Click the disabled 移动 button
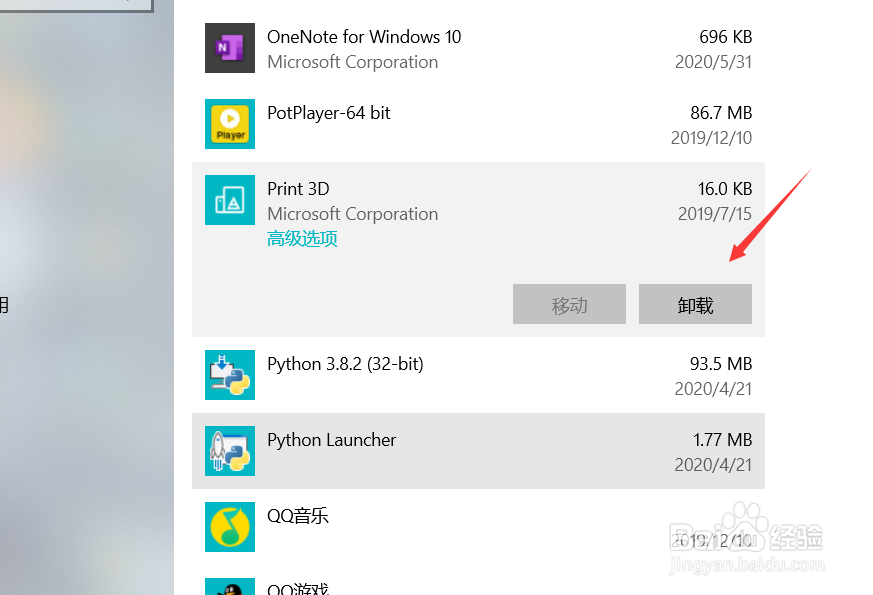This screenshot has width=873, height=595. (569, 304)
